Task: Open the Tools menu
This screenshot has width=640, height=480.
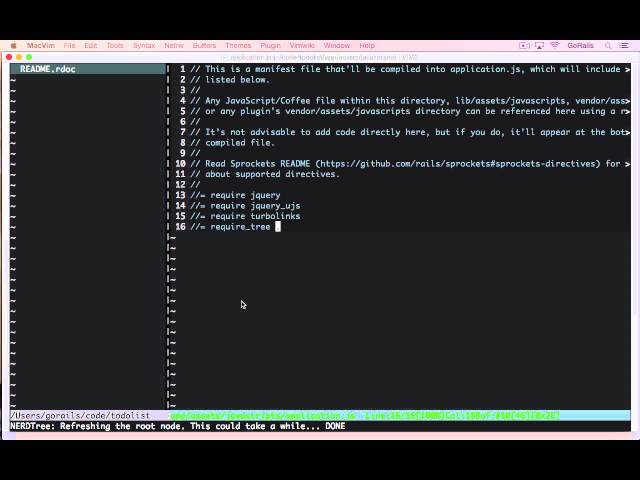Action: tap(115, 45)
